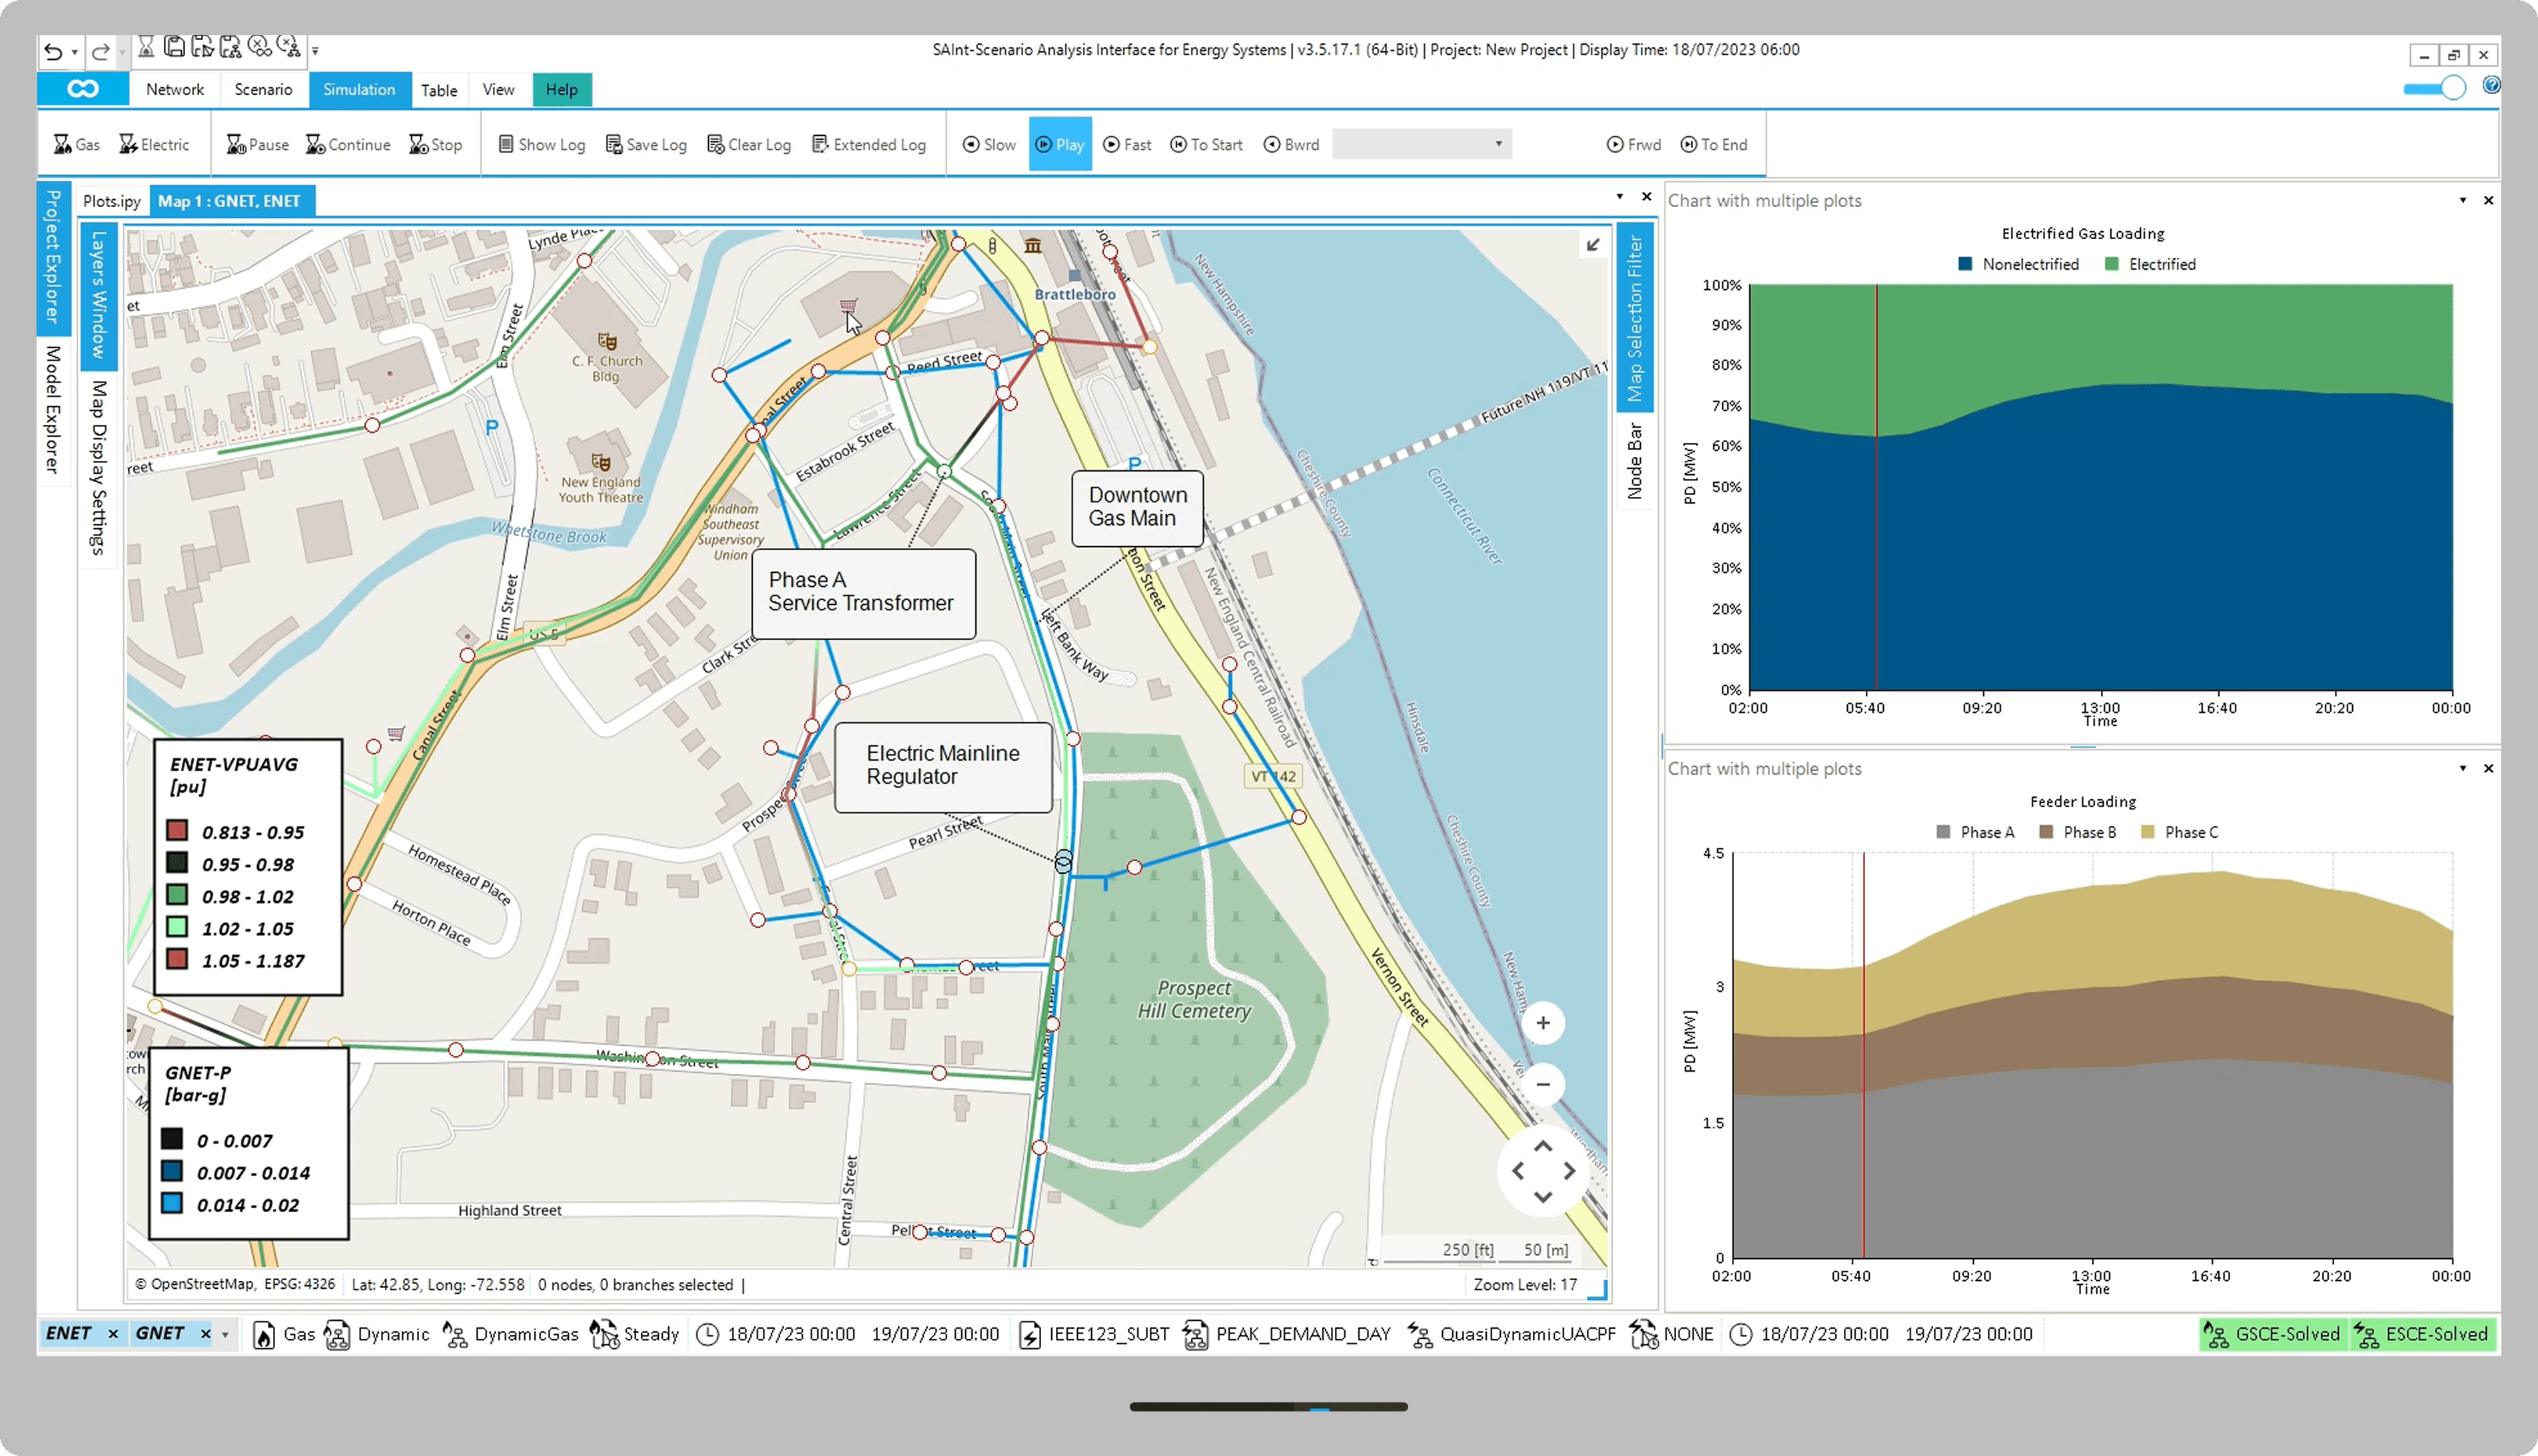The height and width of the screenshot is (1456, 2538).
Task: Click the Electric simulation icon
Action: point(128,145)
